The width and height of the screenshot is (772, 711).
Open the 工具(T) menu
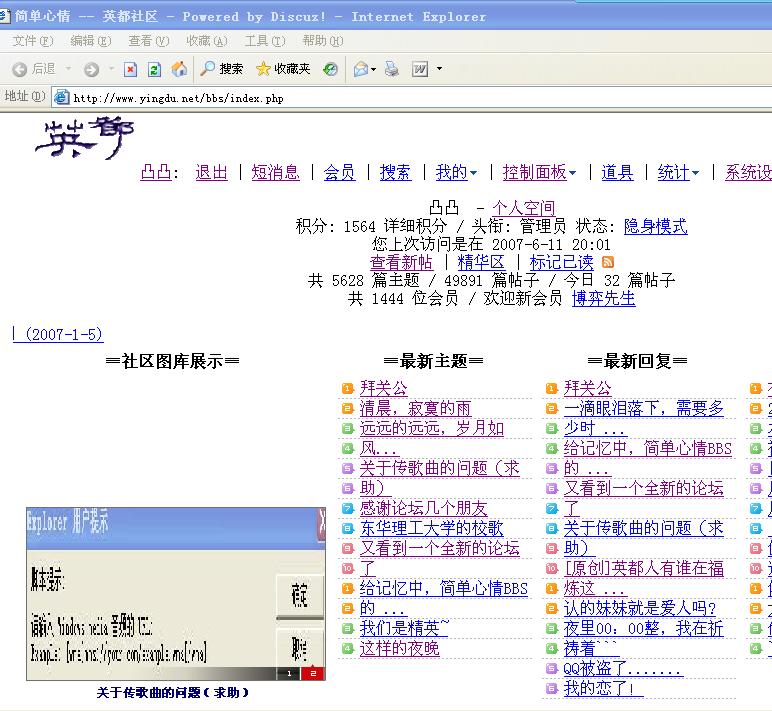tap(265, 41)
